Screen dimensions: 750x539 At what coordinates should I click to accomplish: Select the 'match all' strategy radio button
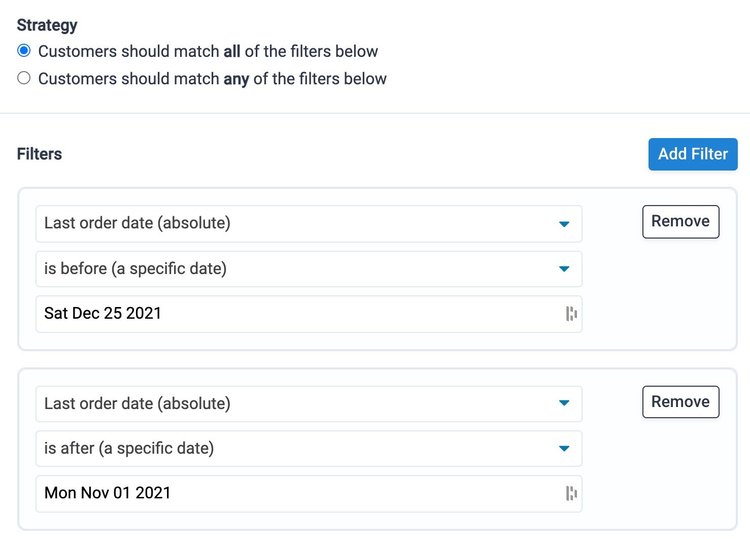(24, 51)
